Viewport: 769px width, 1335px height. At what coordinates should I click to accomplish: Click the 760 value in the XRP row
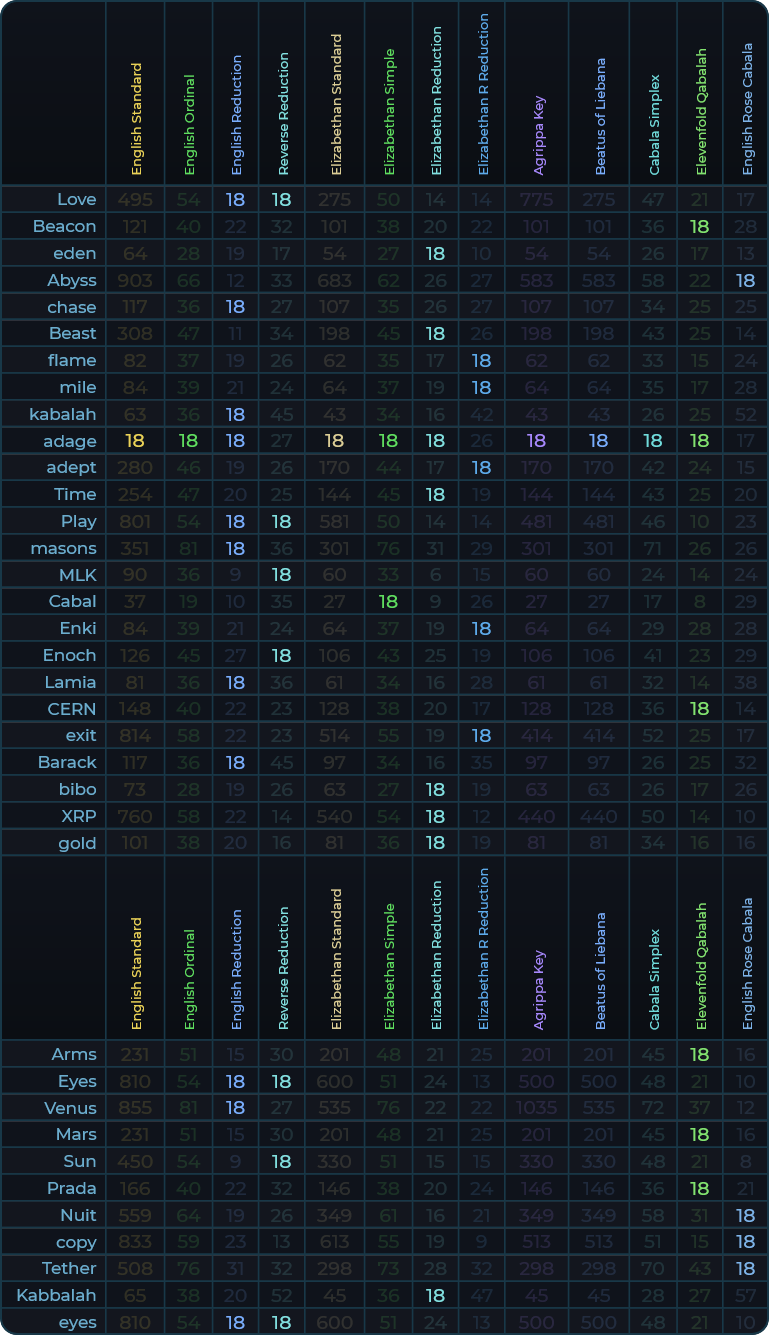point(135,816)
